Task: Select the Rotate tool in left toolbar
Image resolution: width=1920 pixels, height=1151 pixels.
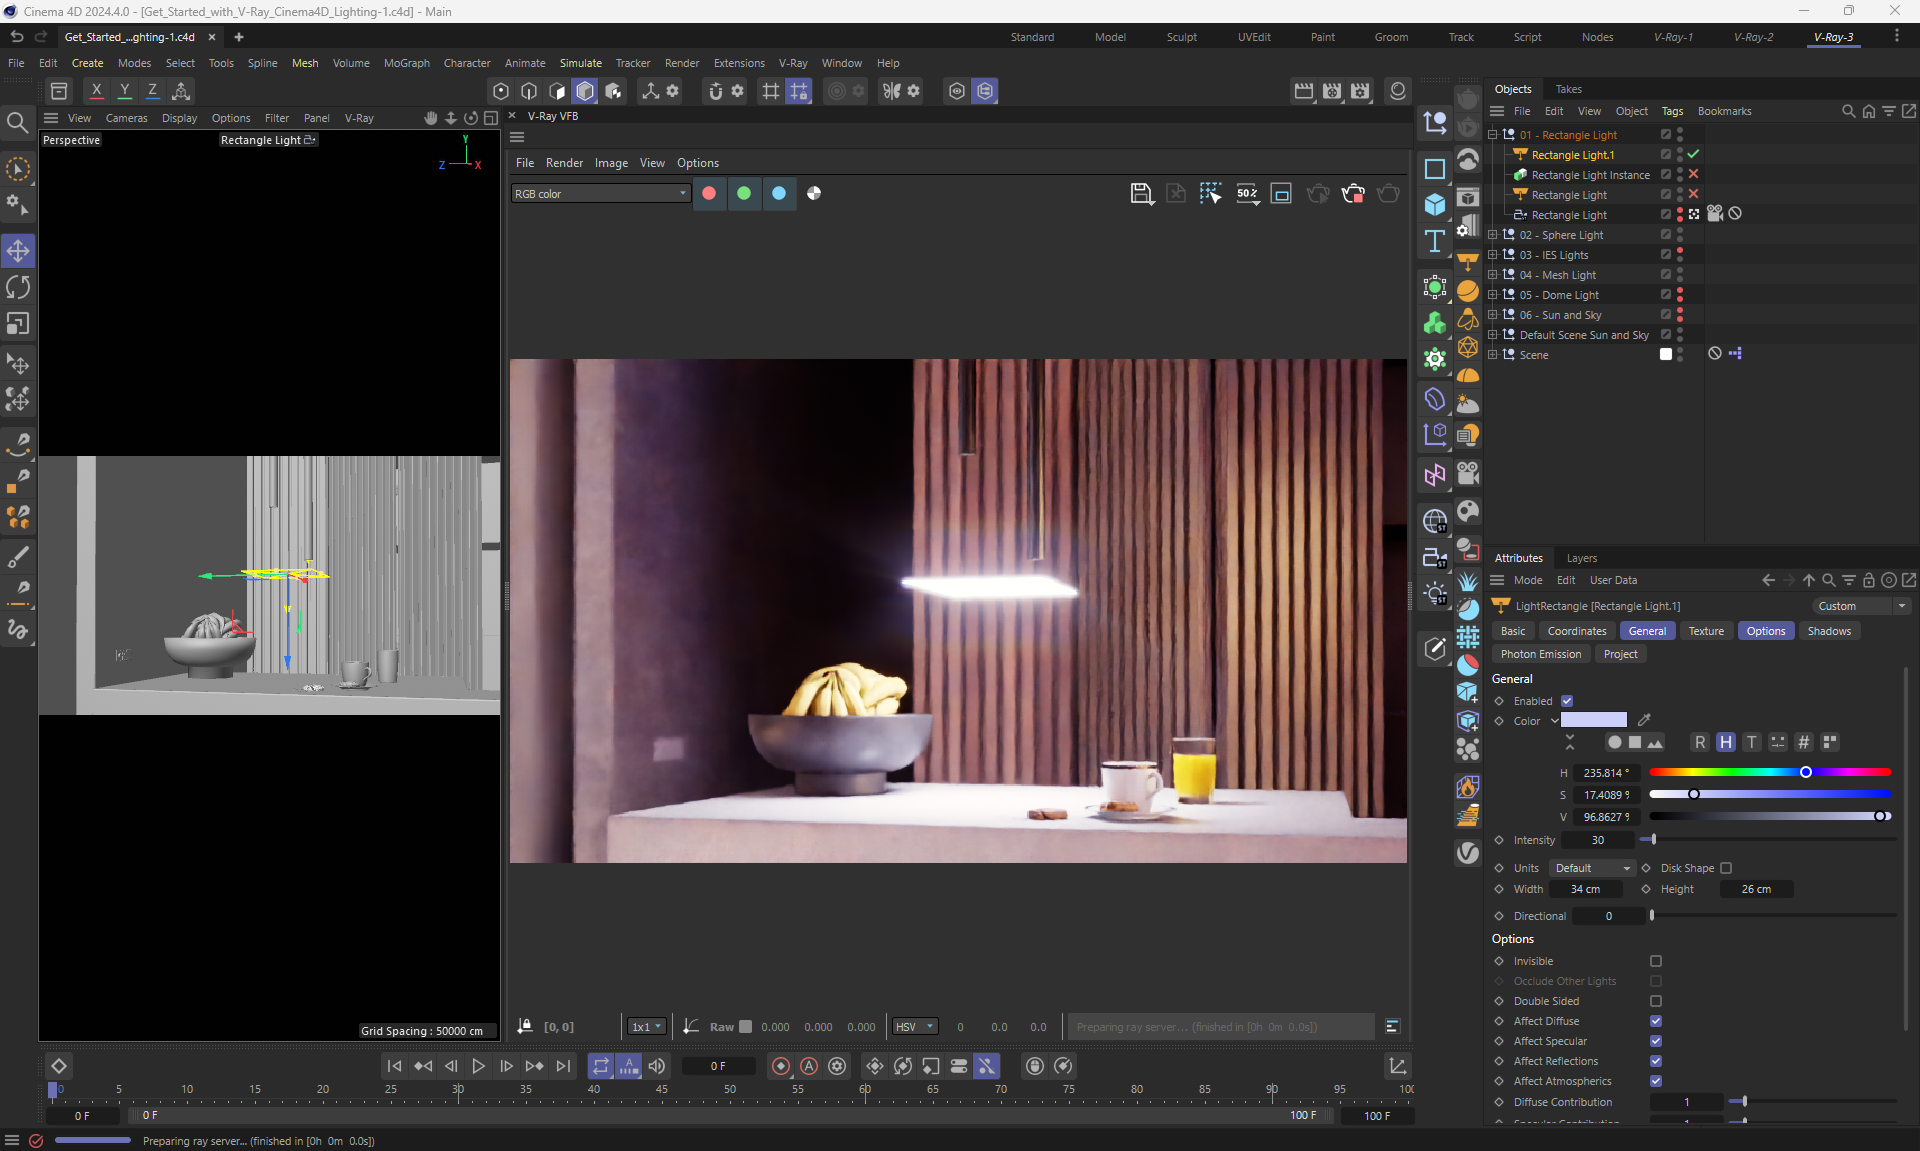Action: tap(18, 288)
